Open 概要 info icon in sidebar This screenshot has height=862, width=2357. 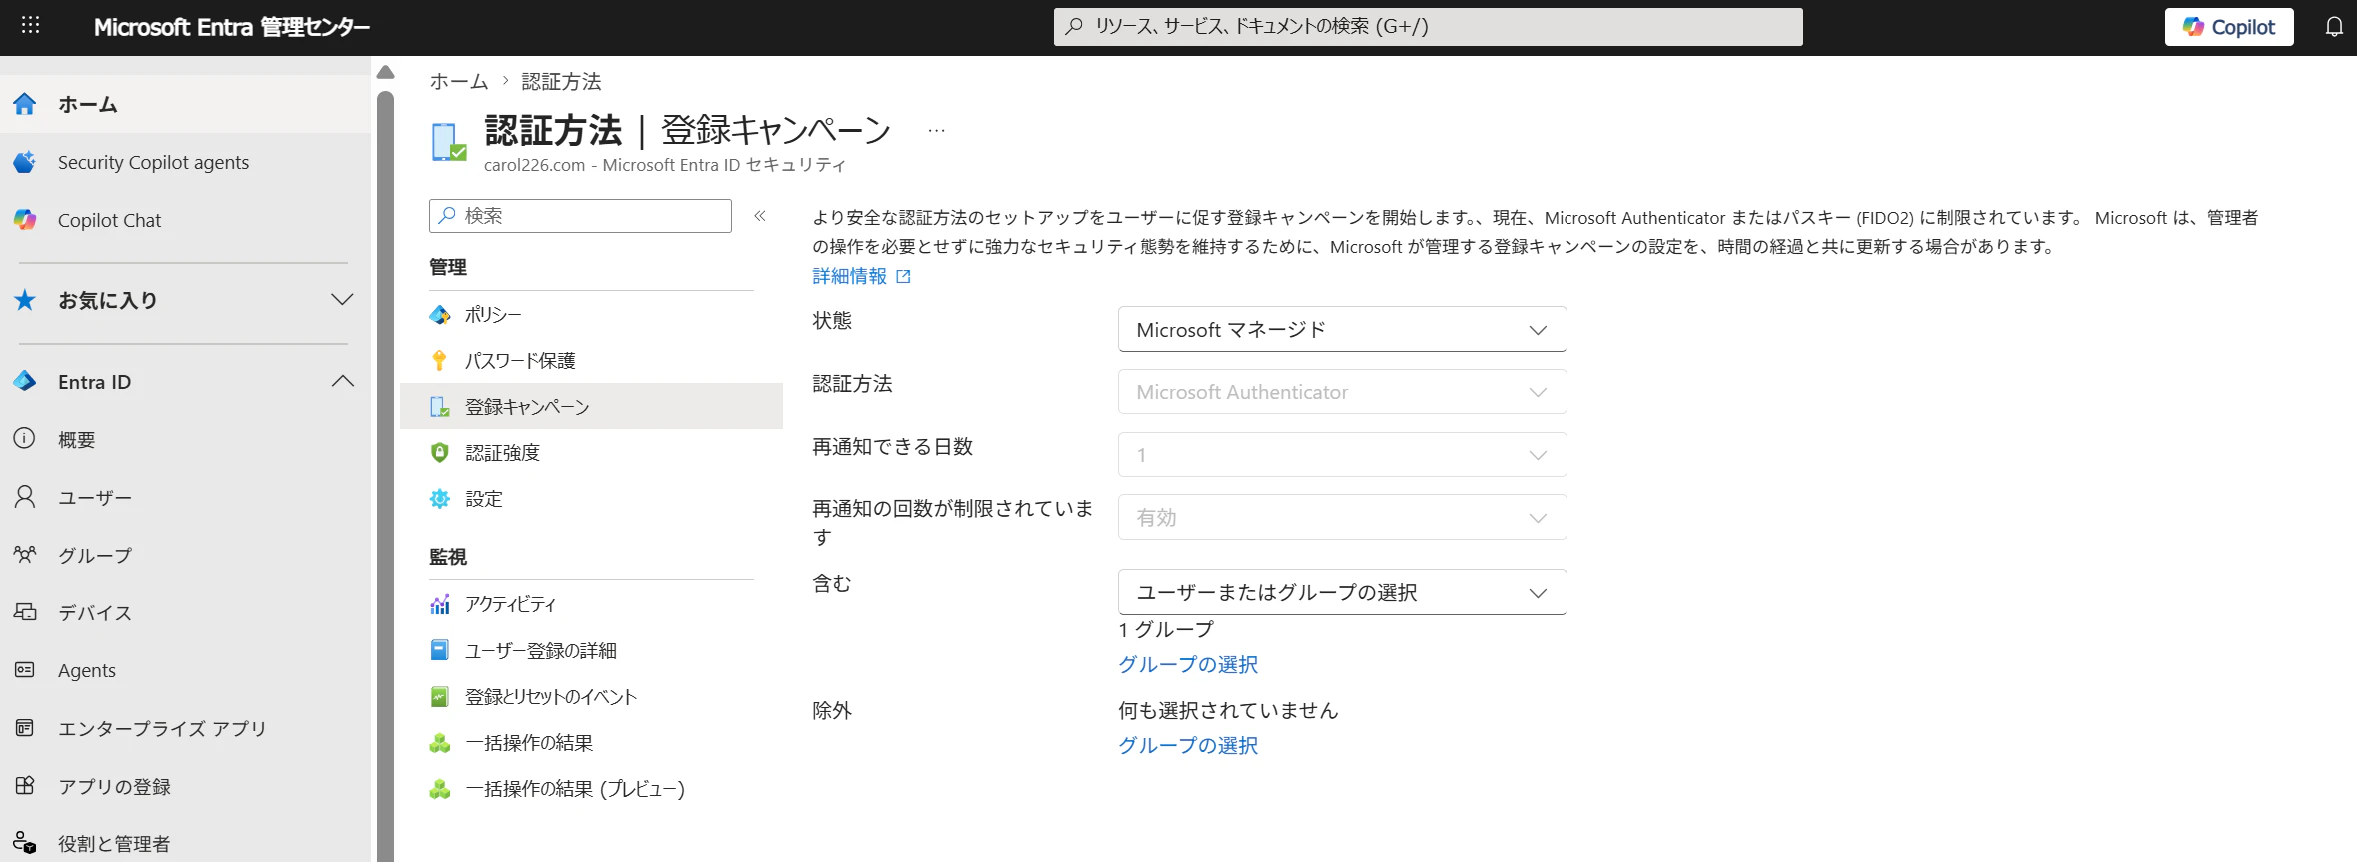click(x=25, y=439)
